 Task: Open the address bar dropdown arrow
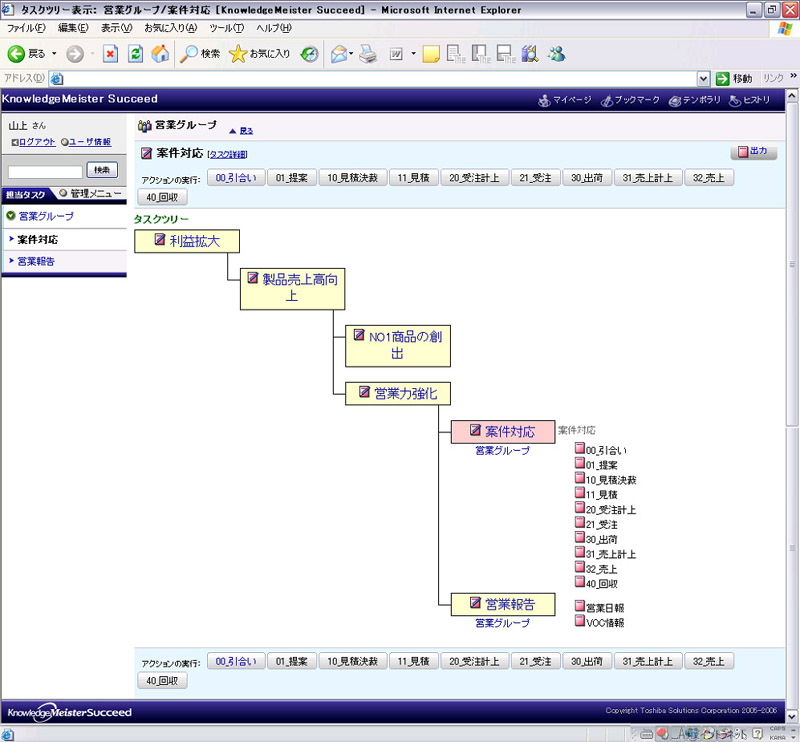[x=704, y=79]
